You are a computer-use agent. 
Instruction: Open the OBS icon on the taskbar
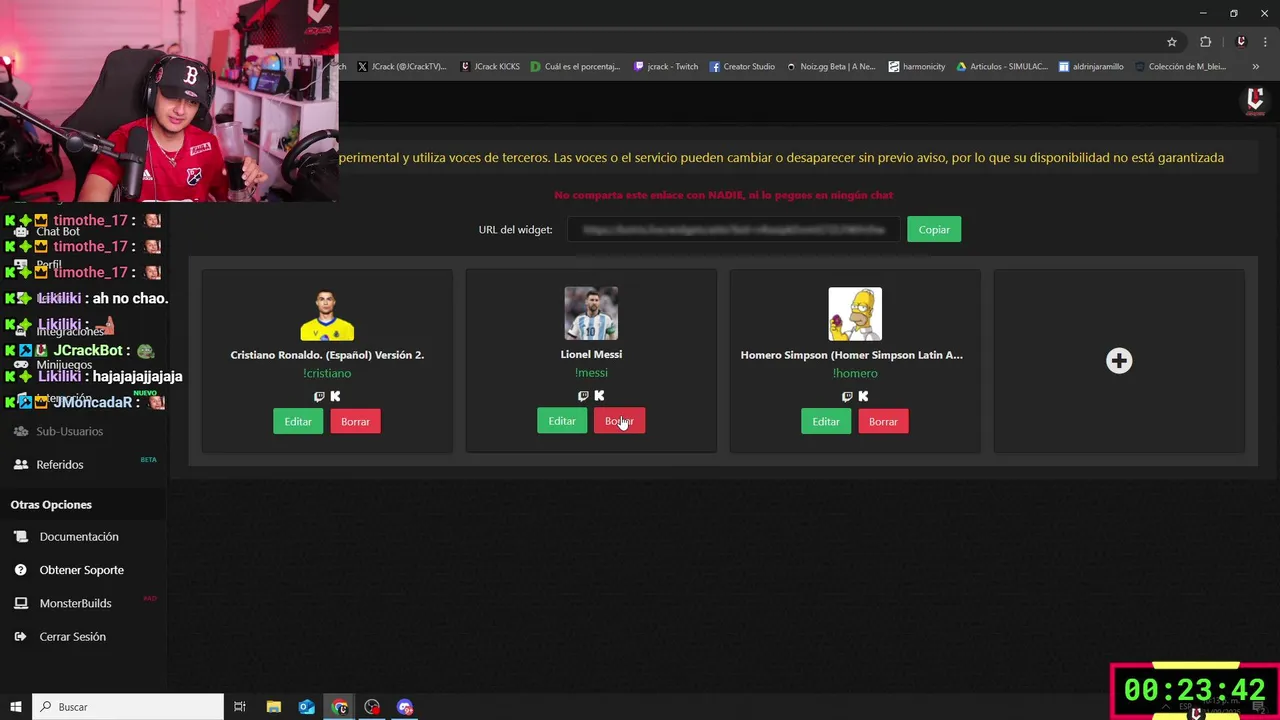click(x=372, y=707)
